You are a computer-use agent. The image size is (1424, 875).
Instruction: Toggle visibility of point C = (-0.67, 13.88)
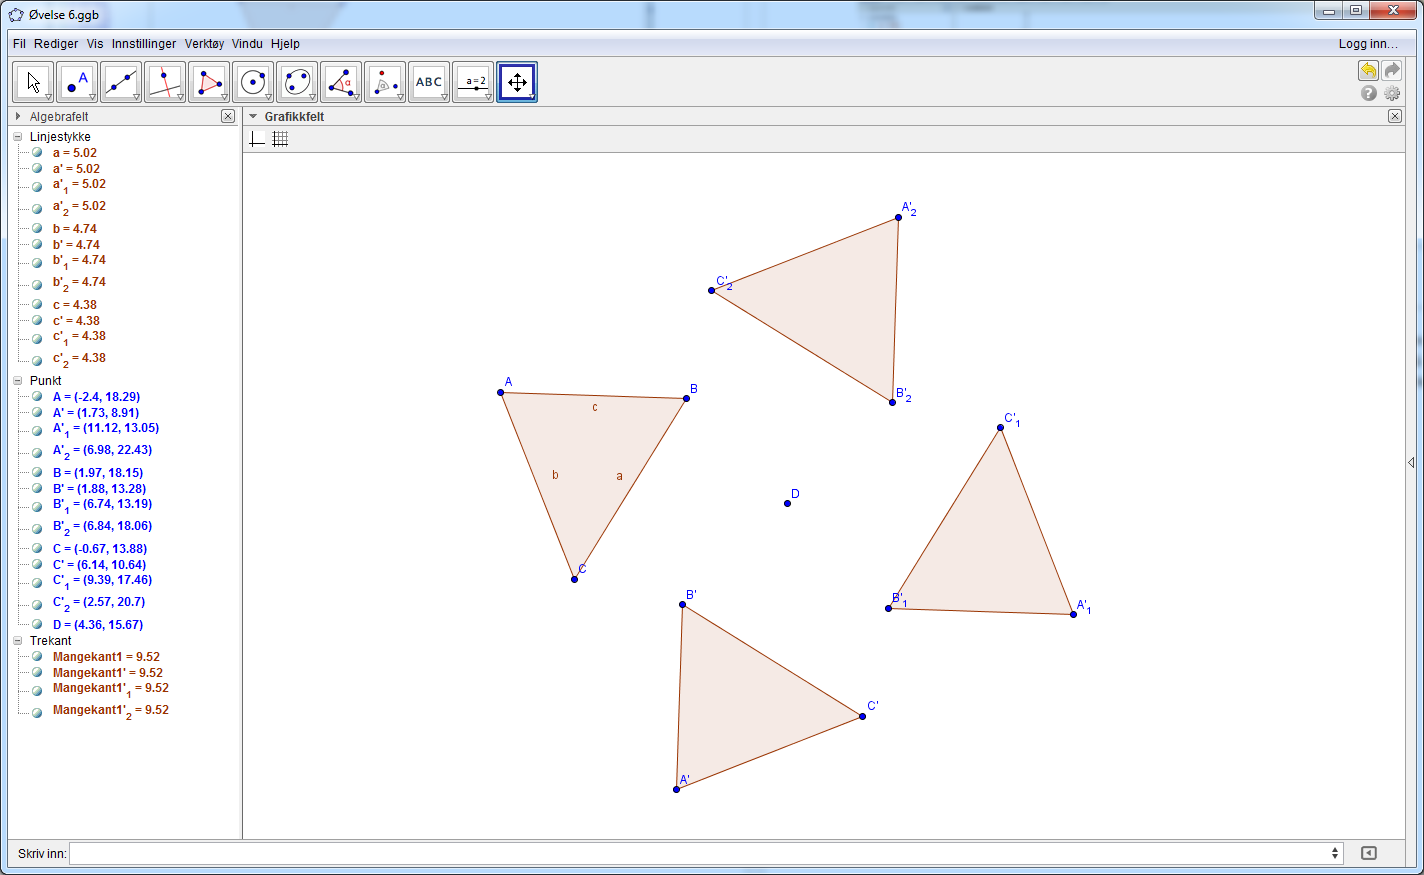pos(37,549)
